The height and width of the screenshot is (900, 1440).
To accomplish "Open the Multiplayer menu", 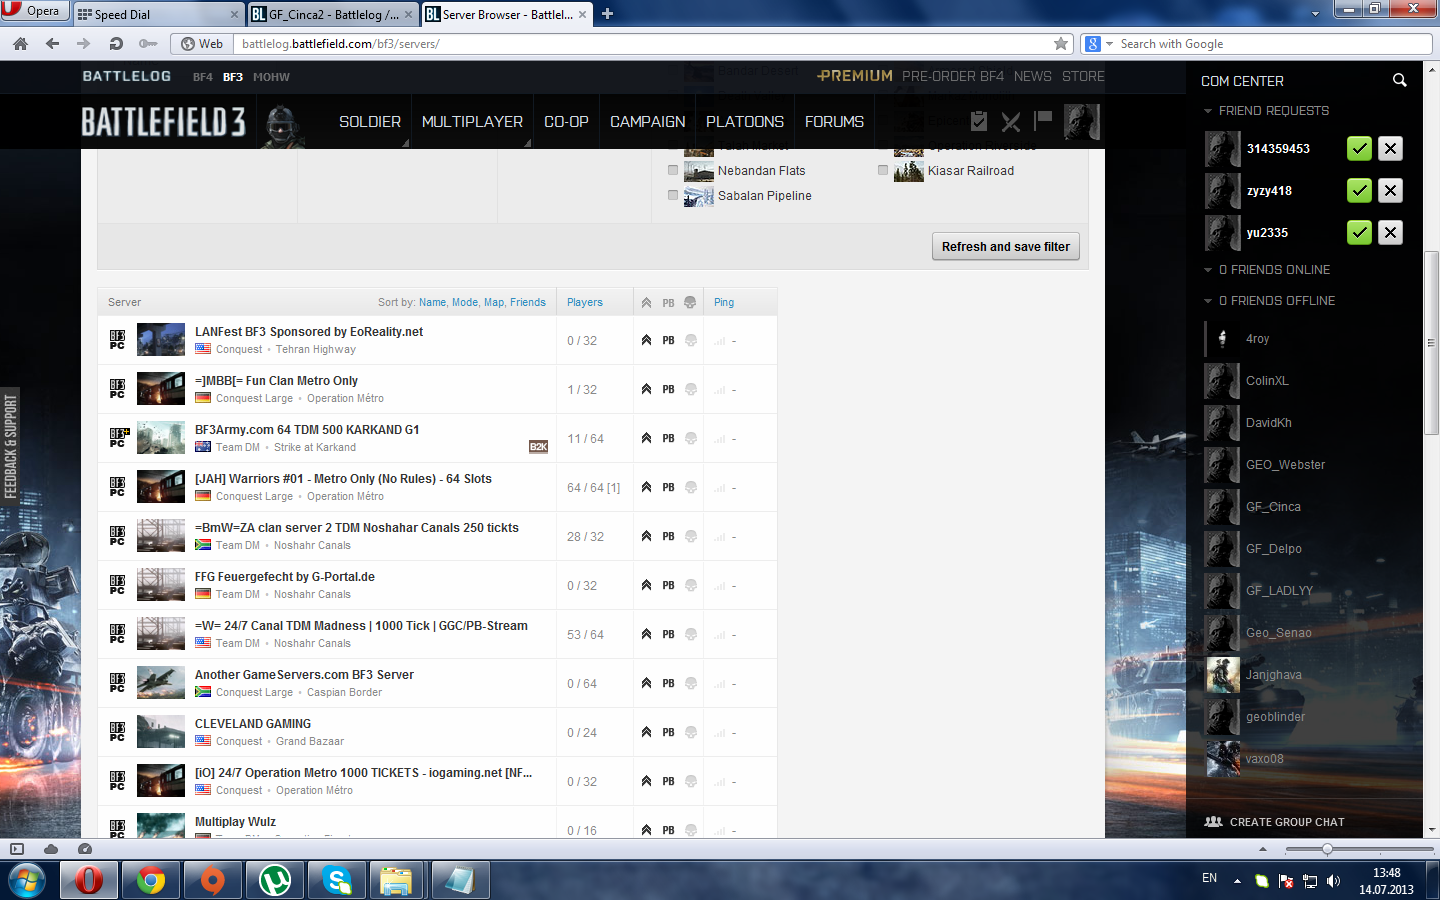I will (472, 122).
